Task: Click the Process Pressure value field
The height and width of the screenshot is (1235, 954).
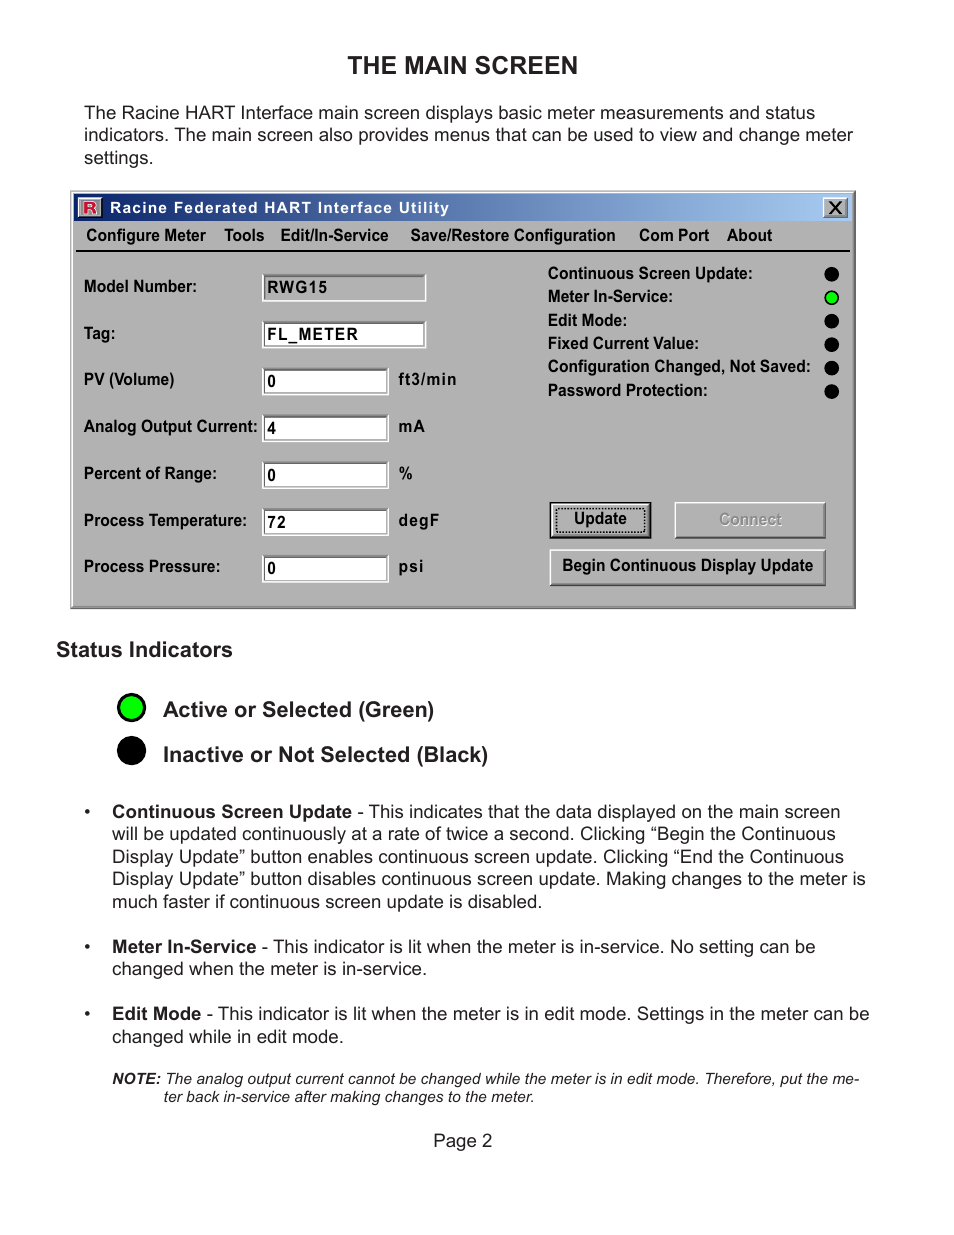Action: pyautogui.click(x=325, y=569)
